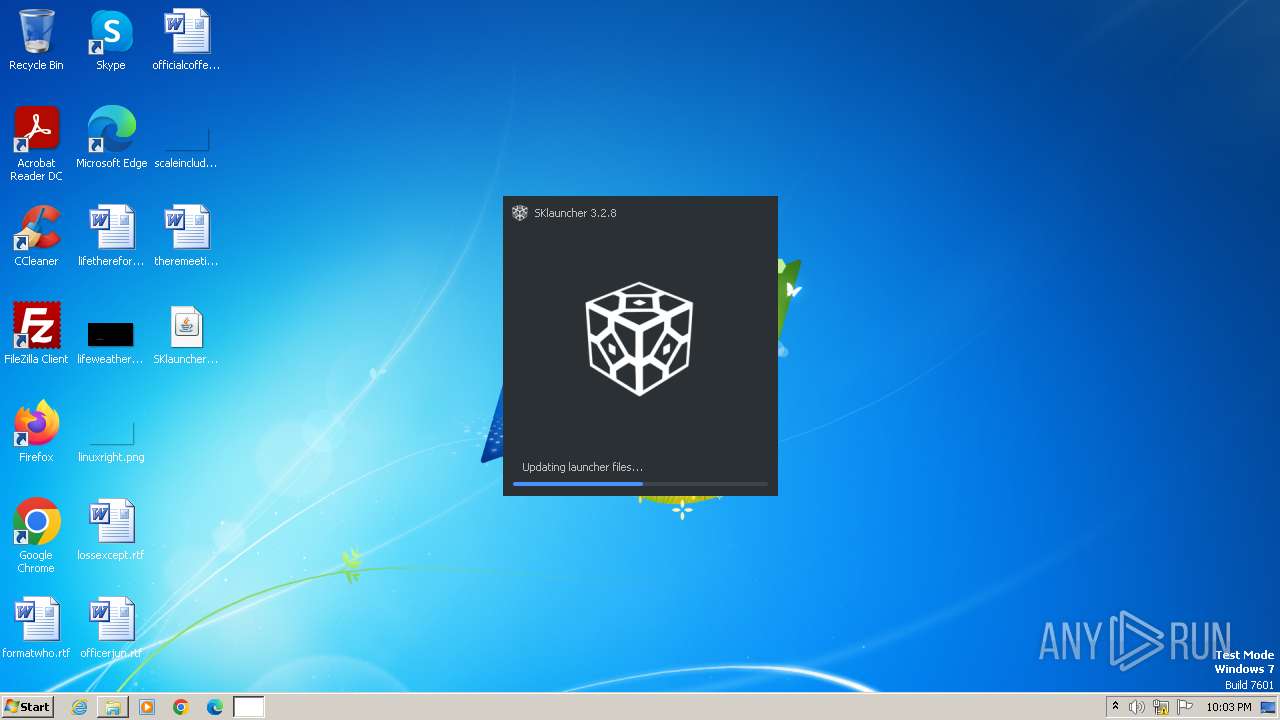This screenshot has width=1280, height=720.
Task: Open Windows Media Player from the taskbar
Action: click(x=147, y=707)
